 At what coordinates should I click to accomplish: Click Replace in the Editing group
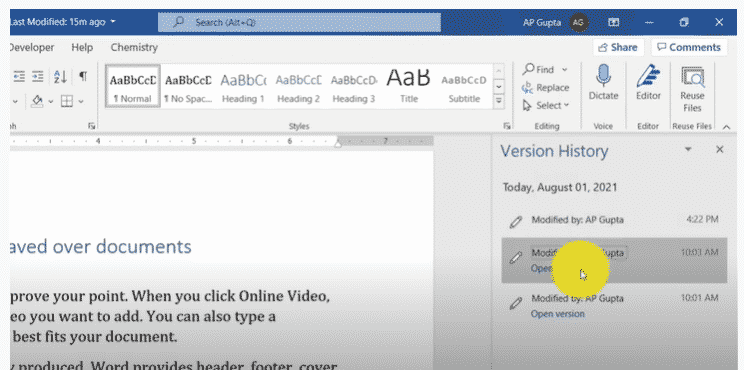pyautogui.click(x=545, y=88)
